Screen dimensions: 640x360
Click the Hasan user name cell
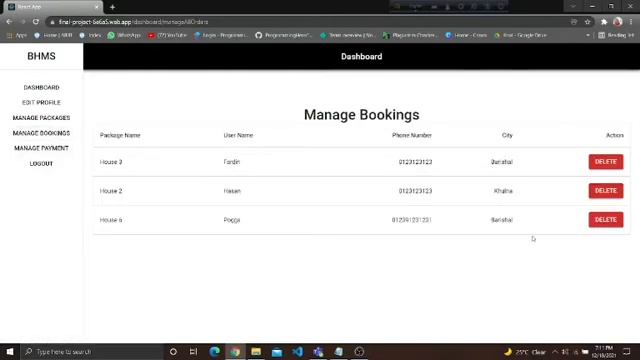pos(232,191)
